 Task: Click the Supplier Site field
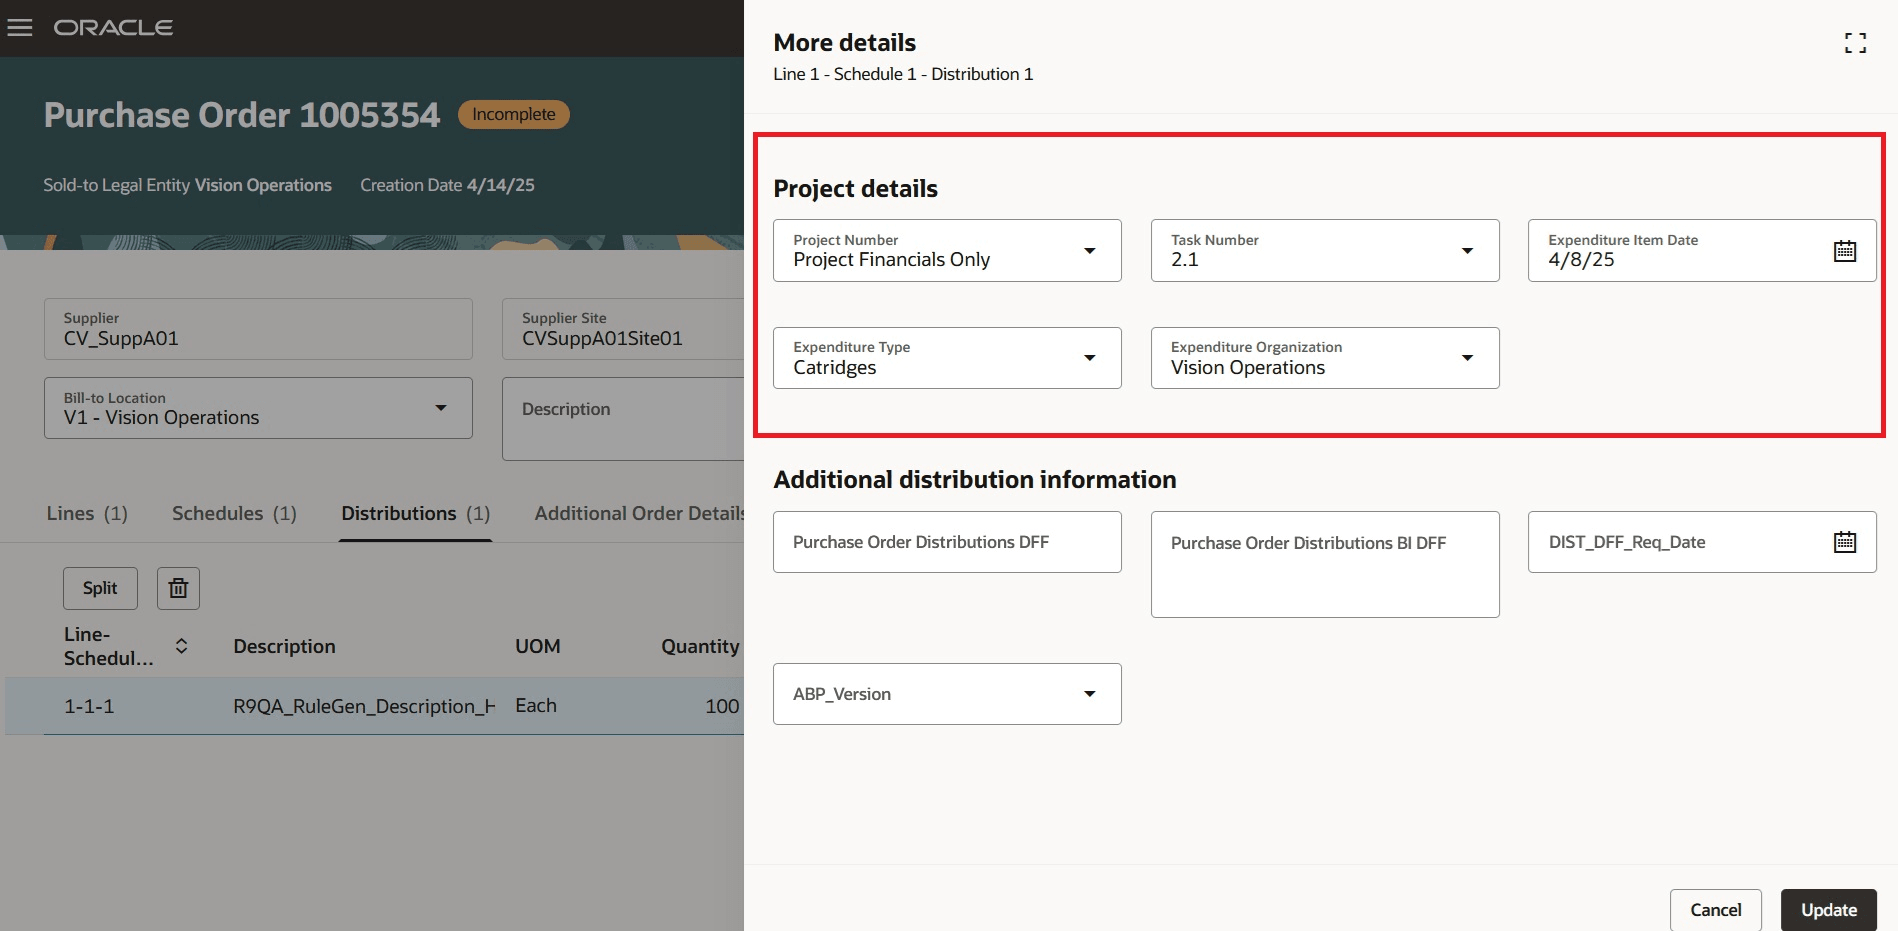623,329
